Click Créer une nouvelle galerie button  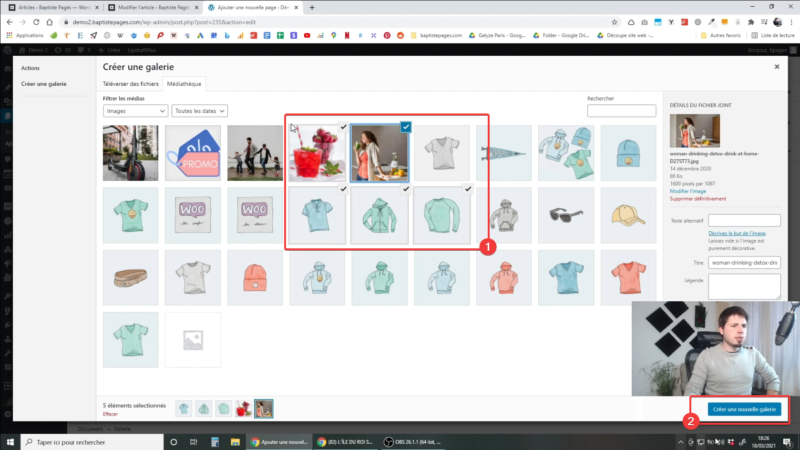[744, 409]
